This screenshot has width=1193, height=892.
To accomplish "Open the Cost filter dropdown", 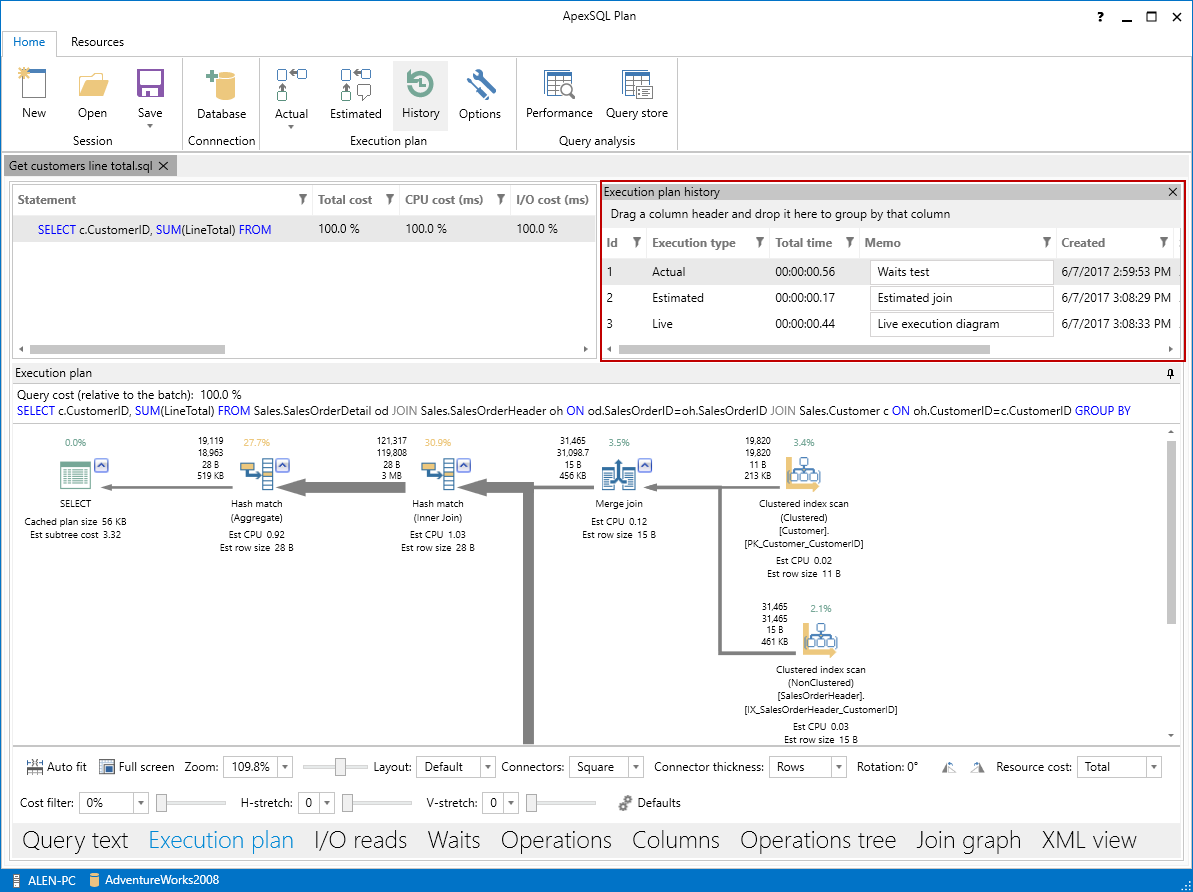I will coord(141,803).
